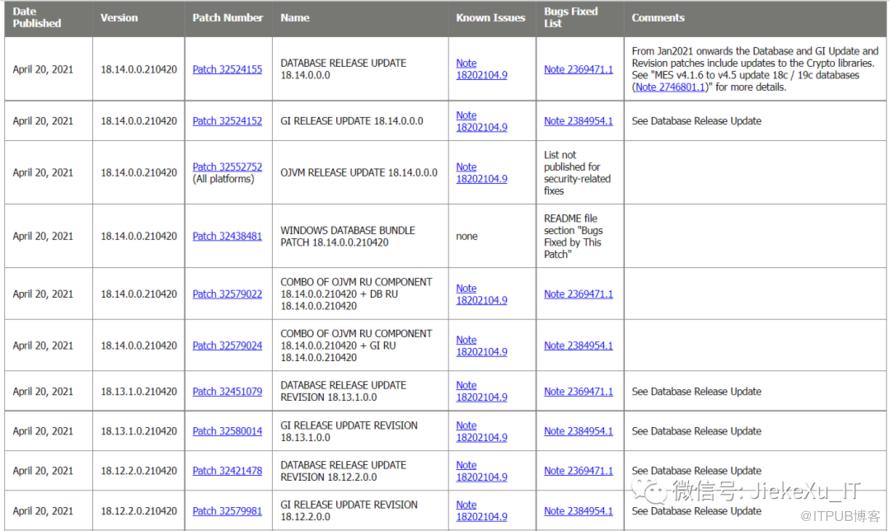Screen dimensions: 890x531
Task: Open Known Issues note in Patch 32421478 row
Action: point(481,471)
